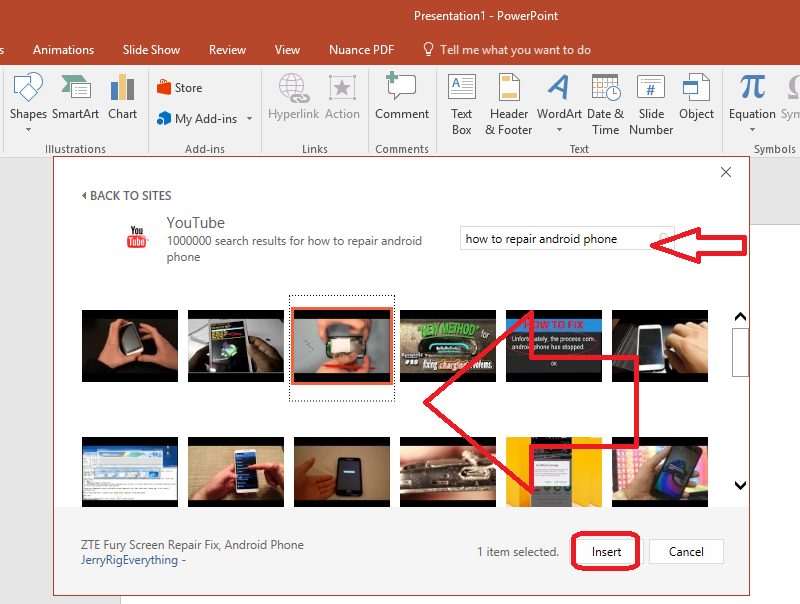Image resolution: width=800 pixels, height=604 pixels.
Task: Select the finger tapping white phone thumbnail
Action: tap(236, 472)
